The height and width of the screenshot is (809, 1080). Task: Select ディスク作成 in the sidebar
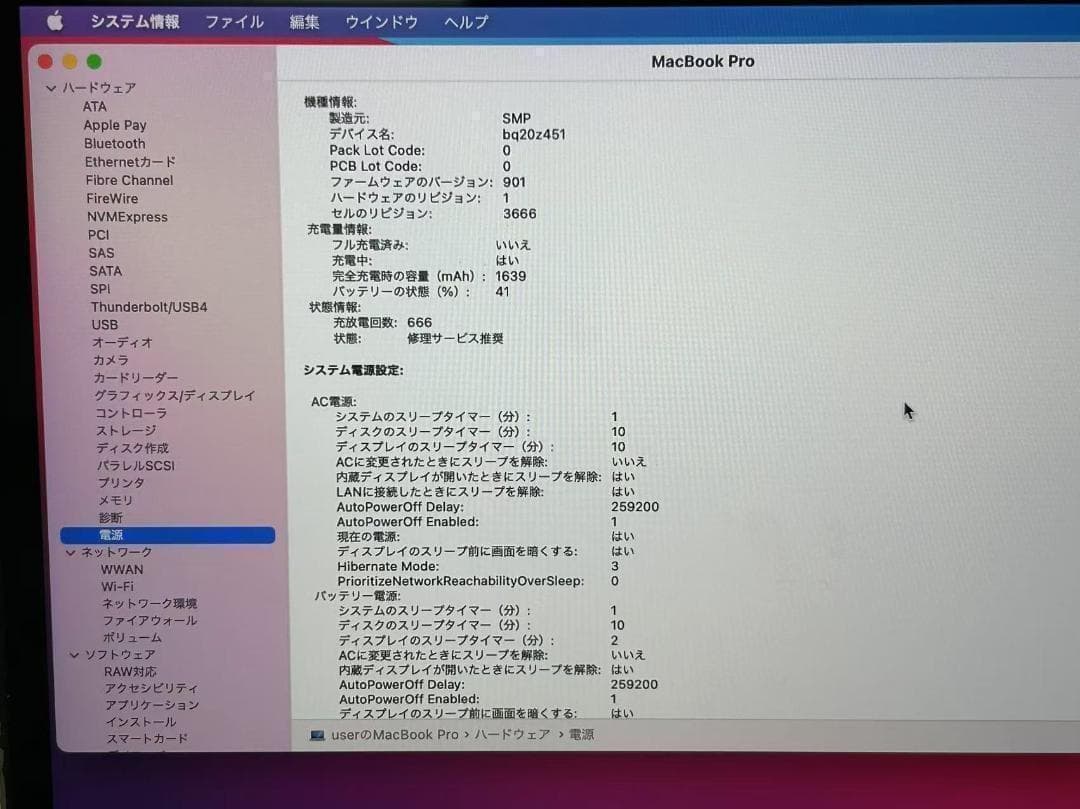(132, 448)
